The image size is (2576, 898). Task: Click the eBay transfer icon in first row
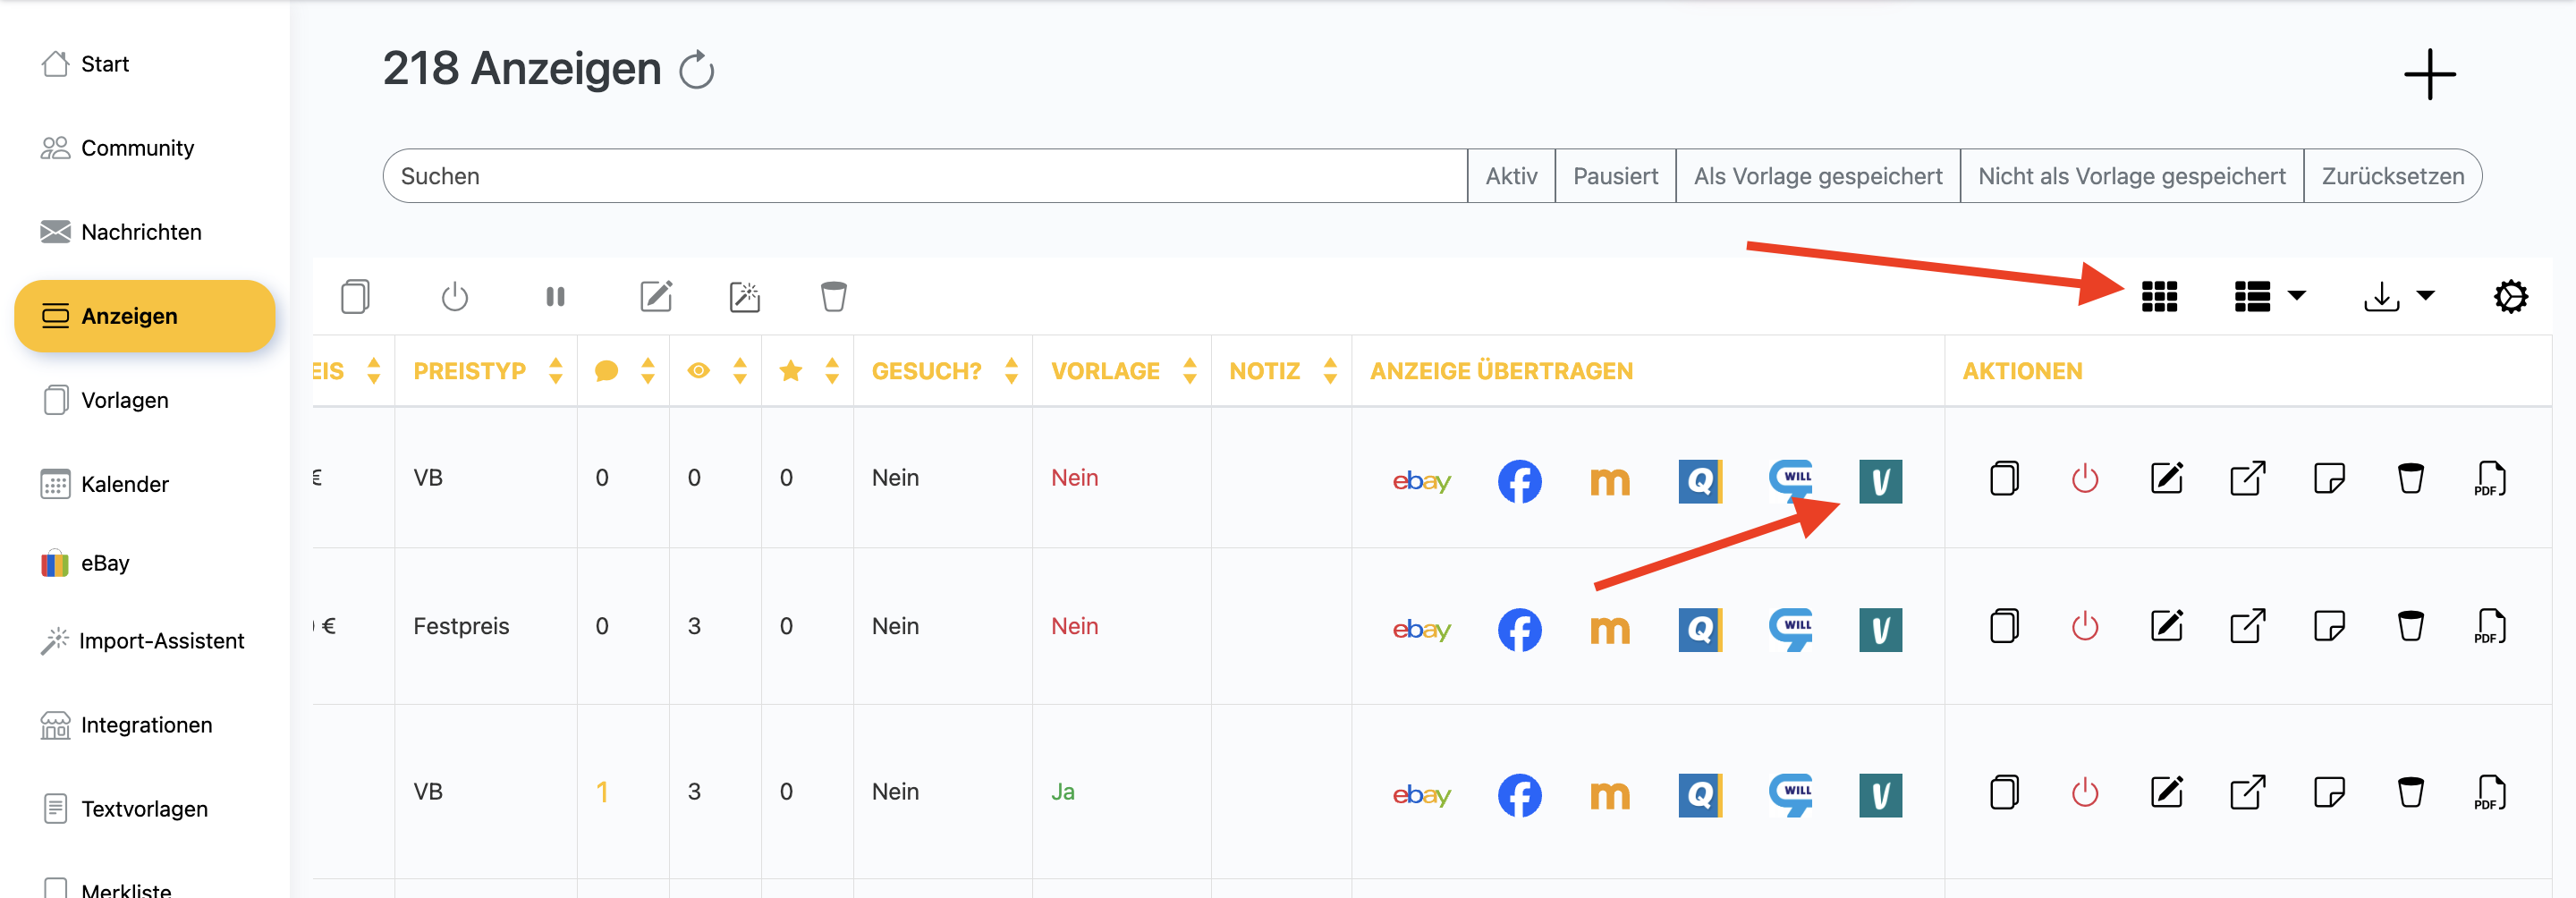(x=1420, y=481)
